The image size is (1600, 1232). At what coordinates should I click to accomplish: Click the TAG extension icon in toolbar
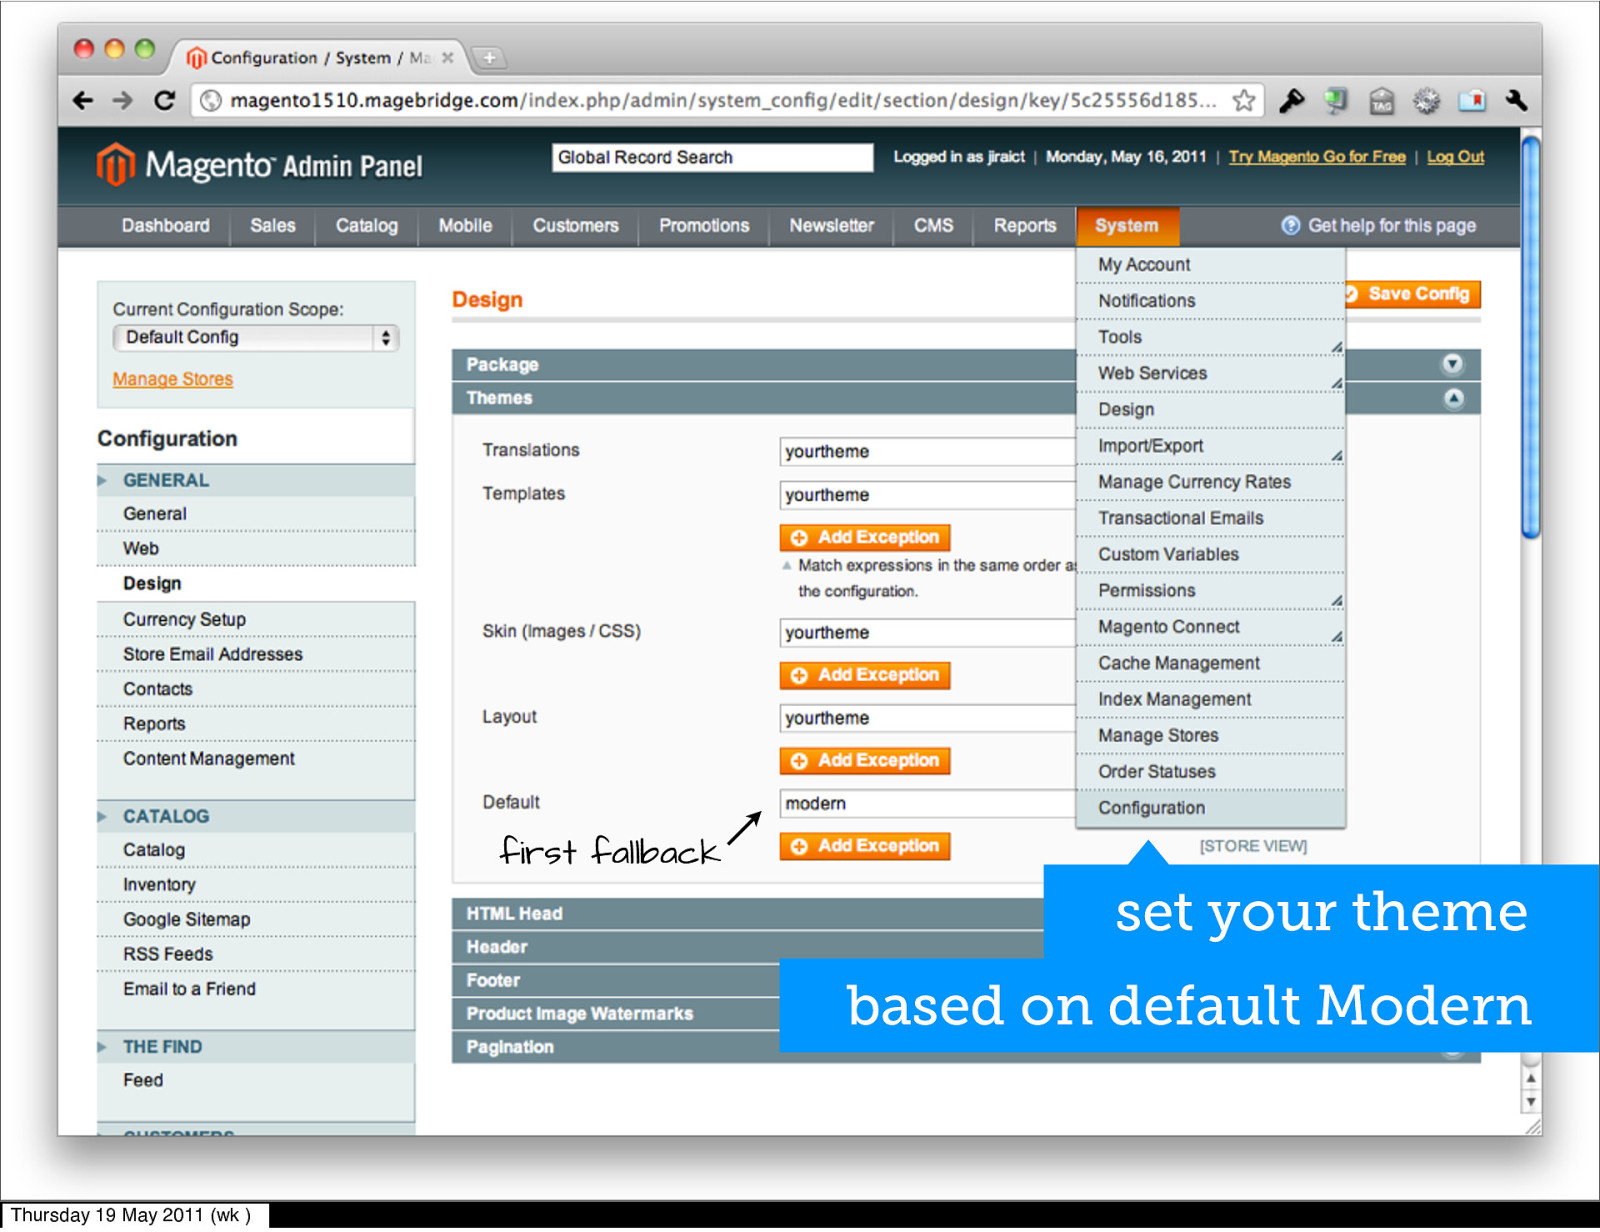click(x=1381, y=100)
